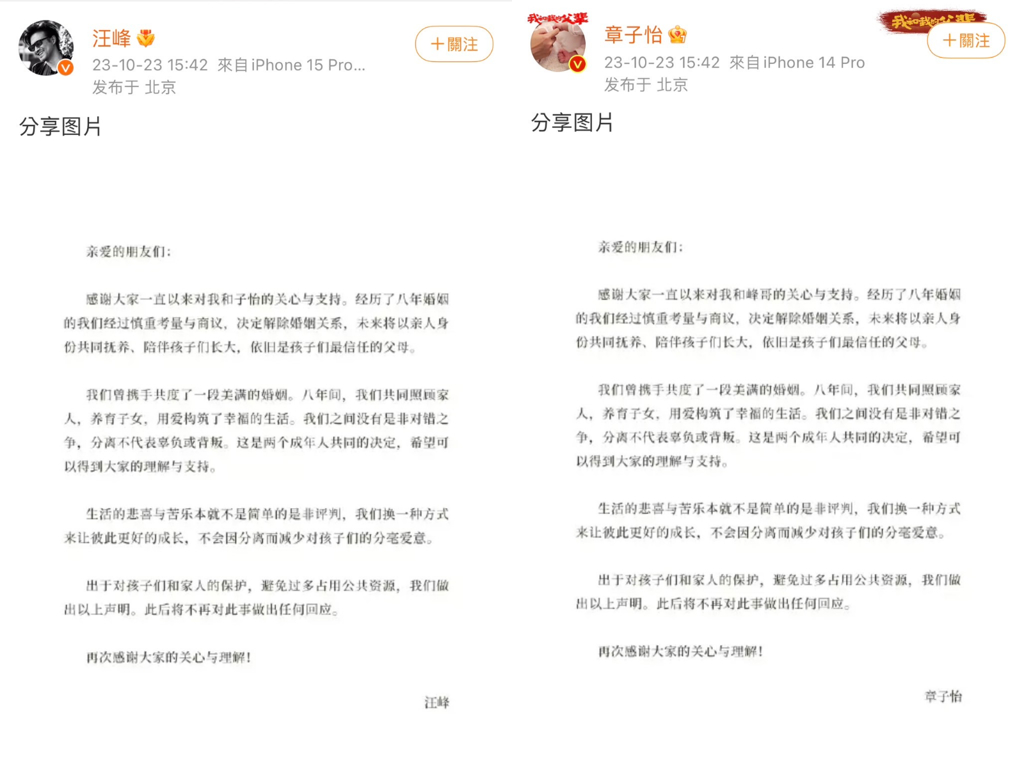The height and width of the screenshot is (768, 1024).
Task: Click 汪峰's post timestamp 23-10-23 15:42
Action: point(150,65)
